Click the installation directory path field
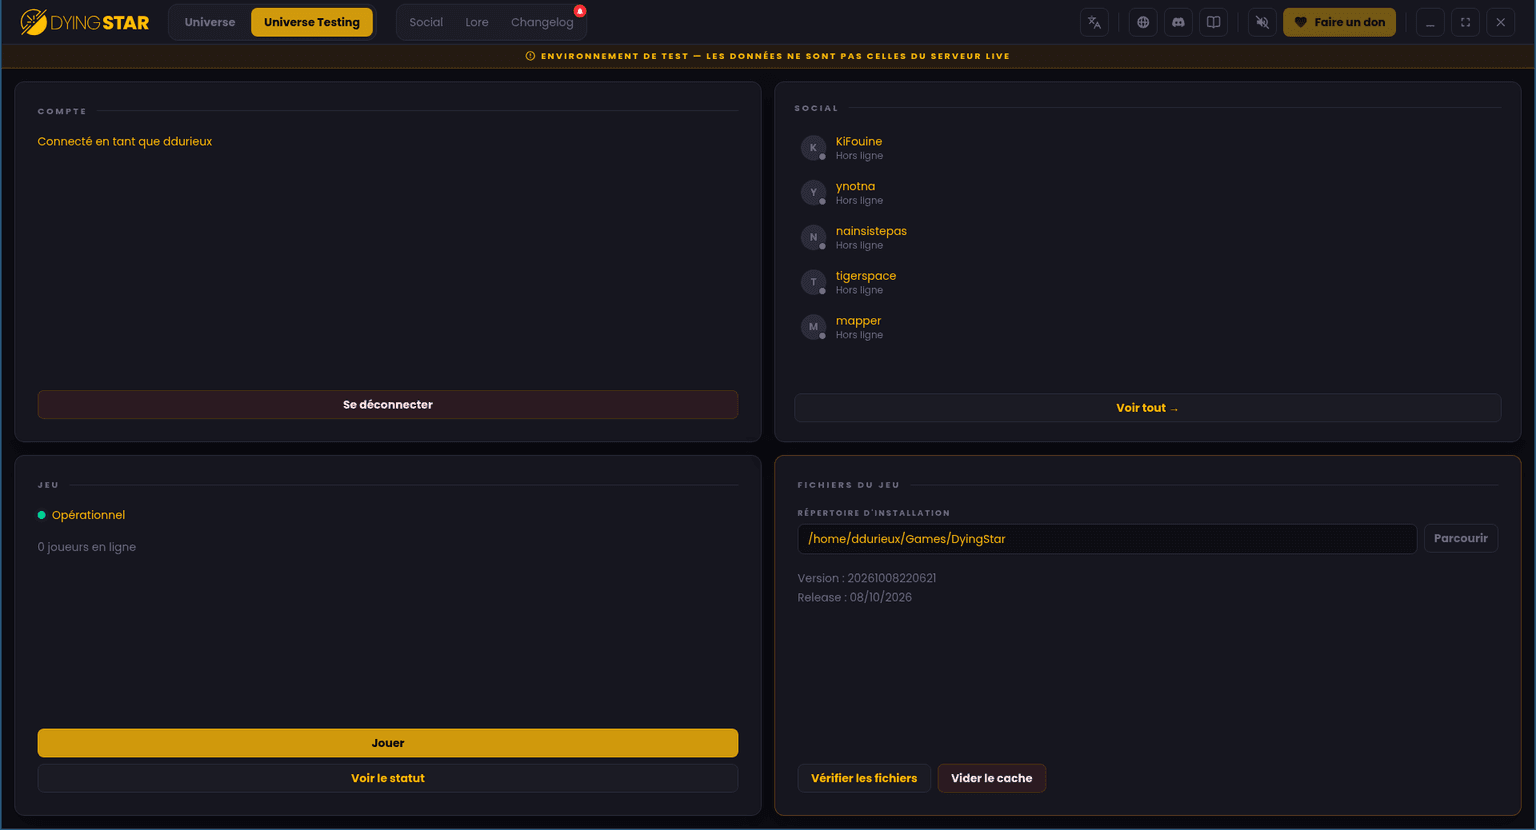Image resolution: width=1536 pixels, height=830 pixels. pos(1107,539)
